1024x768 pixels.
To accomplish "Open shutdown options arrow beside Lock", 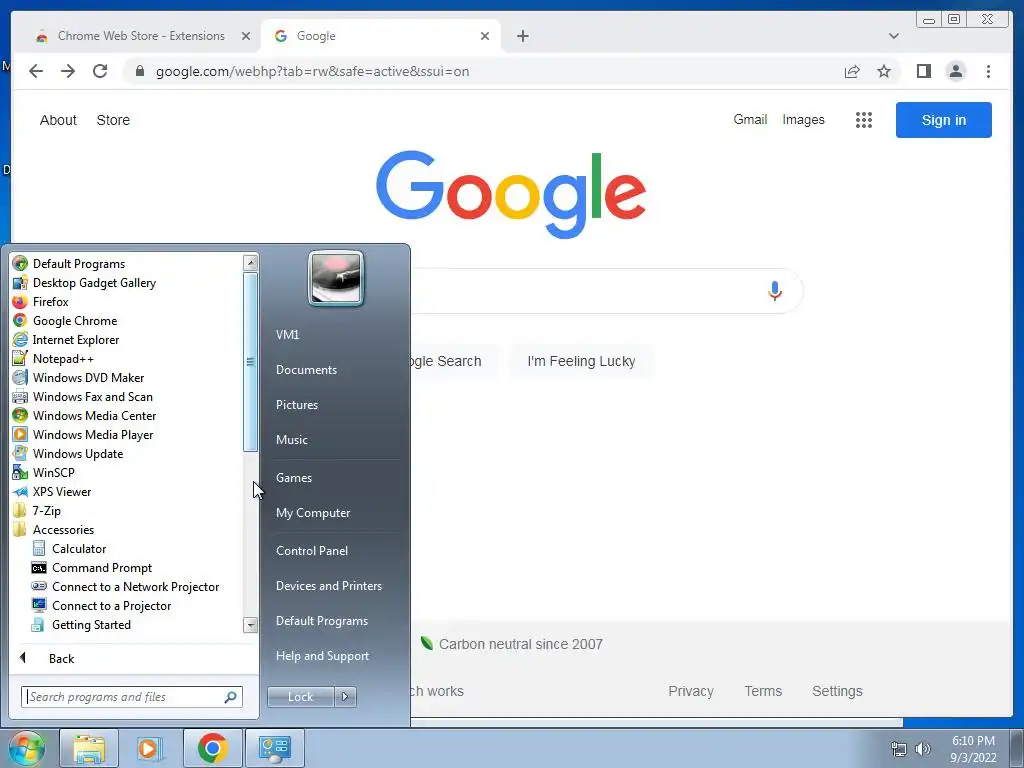I will (x=345, y=697).
